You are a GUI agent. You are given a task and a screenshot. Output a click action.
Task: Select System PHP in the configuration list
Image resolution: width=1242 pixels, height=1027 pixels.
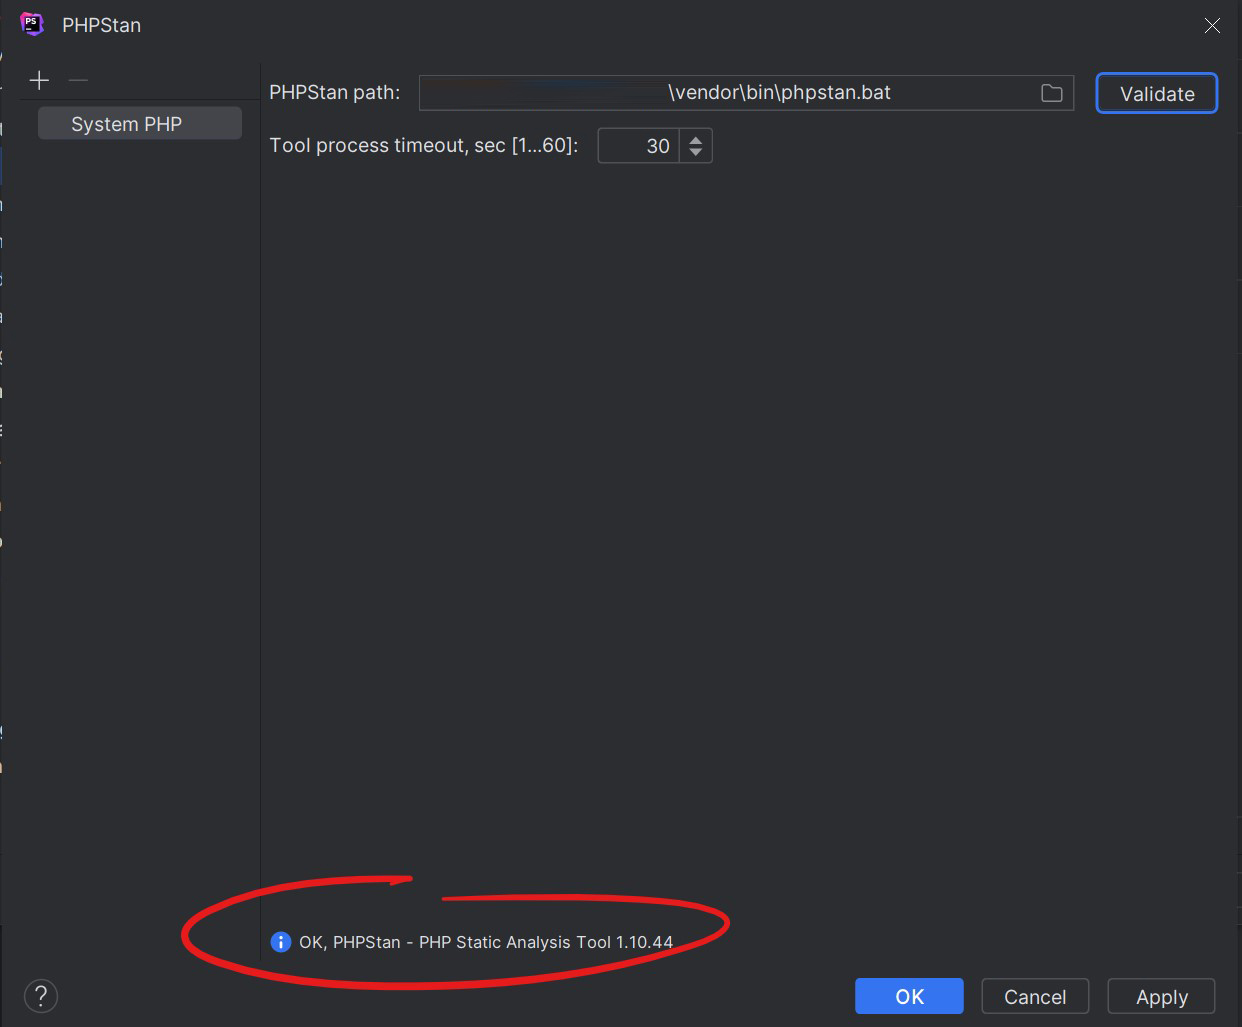[127, 124]
